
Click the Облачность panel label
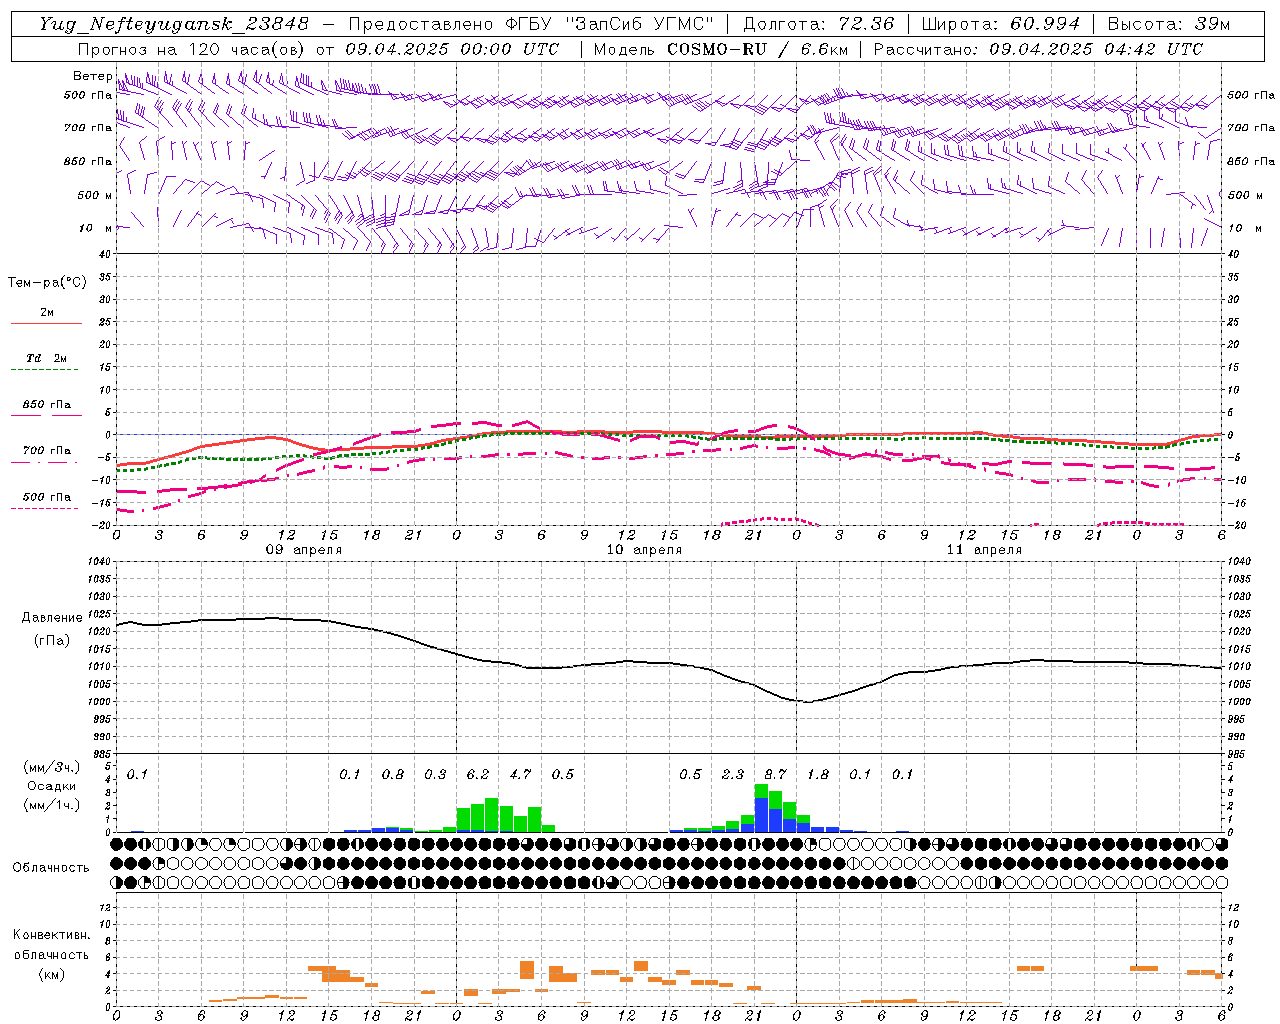[51, 868]
